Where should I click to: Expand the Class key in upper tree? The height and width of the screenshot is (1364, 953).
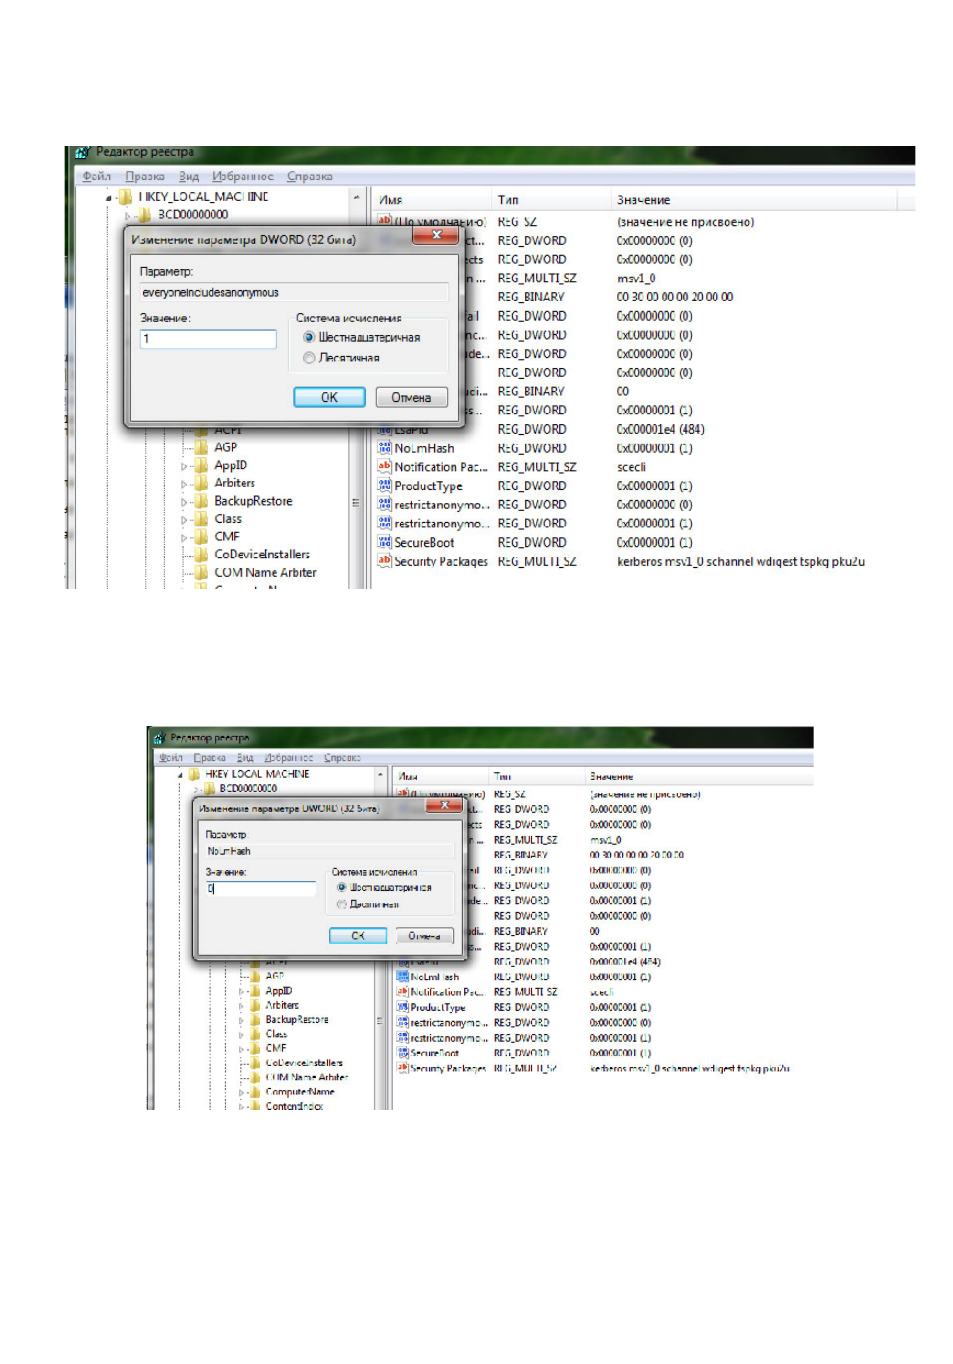(184, 520)
